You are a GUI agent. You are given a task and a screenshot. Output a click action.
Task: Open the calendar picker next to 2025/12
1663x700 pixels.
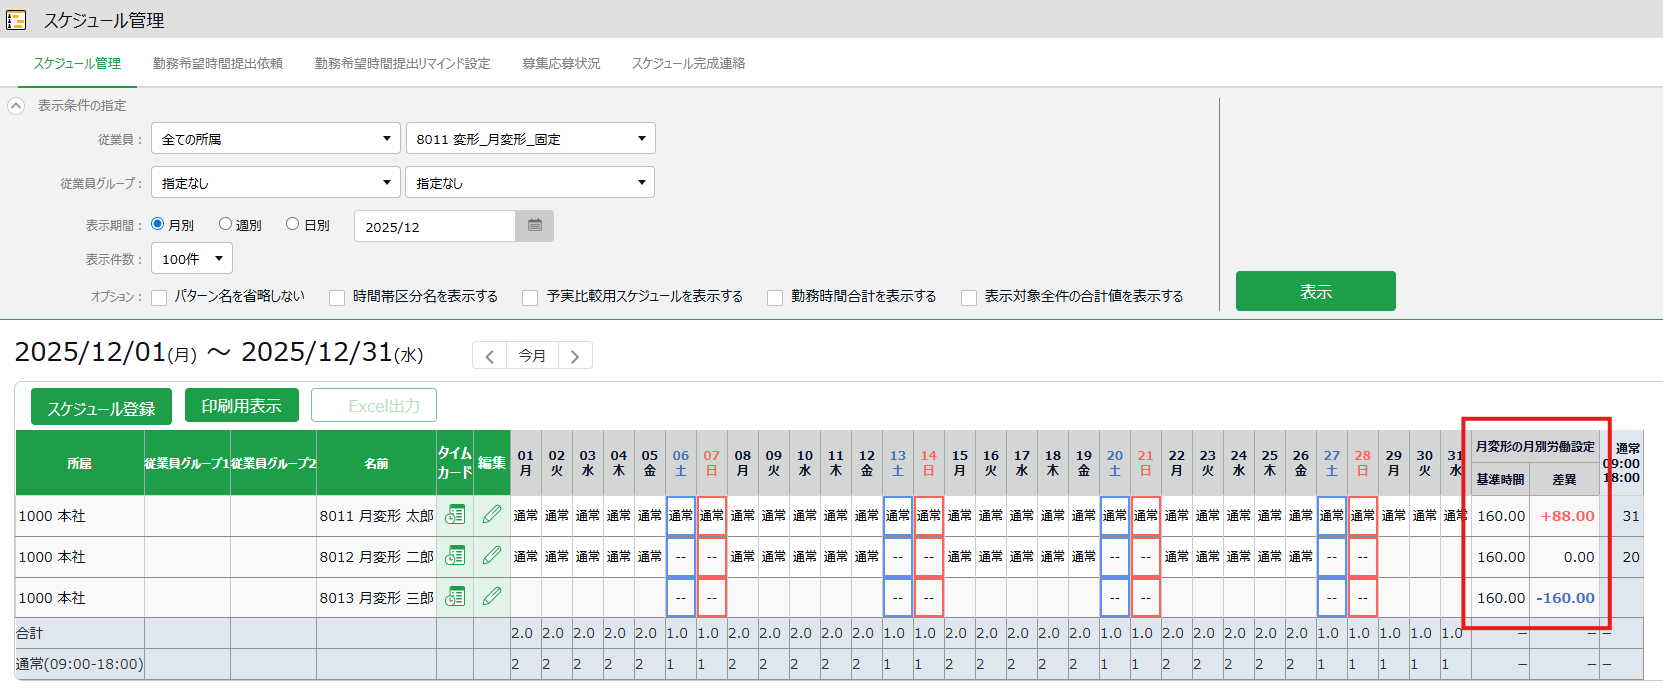coord(534,226)
